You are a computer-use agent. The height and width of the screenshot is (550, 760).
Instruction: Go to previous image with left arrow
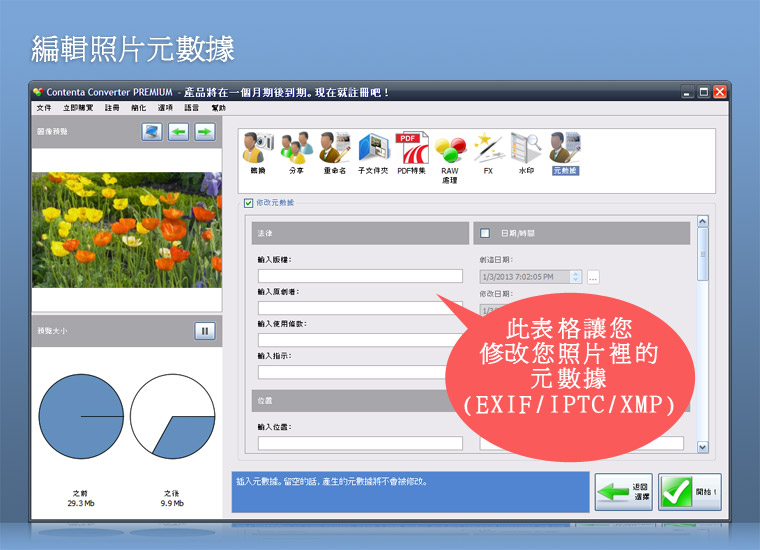pos(178,132)
